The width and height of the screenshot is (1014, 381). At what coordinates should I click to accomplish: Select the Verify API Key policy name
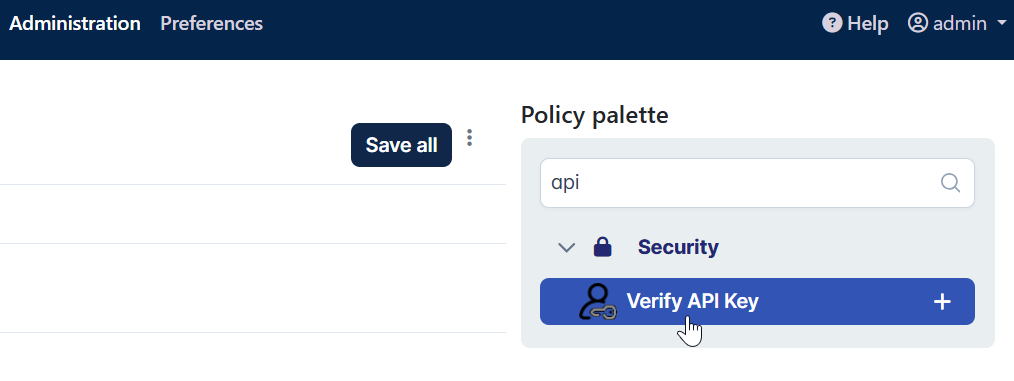click(692, 301)
